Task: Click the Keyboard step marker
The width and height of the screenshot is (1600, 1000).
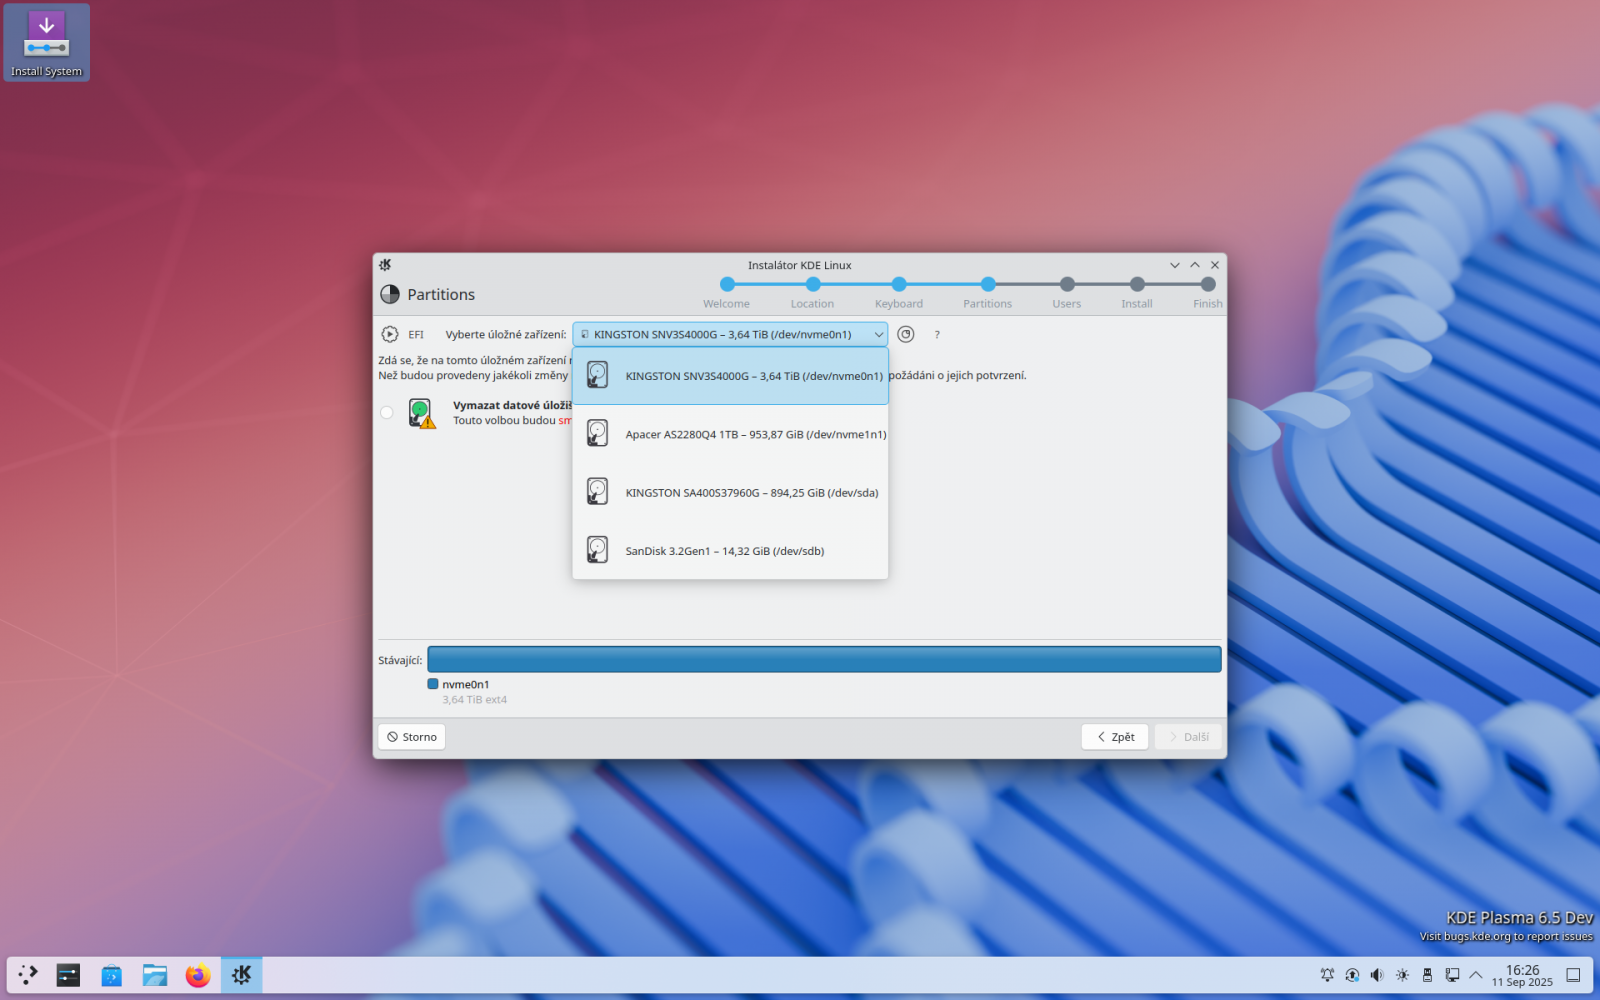Action: (899, 284)
